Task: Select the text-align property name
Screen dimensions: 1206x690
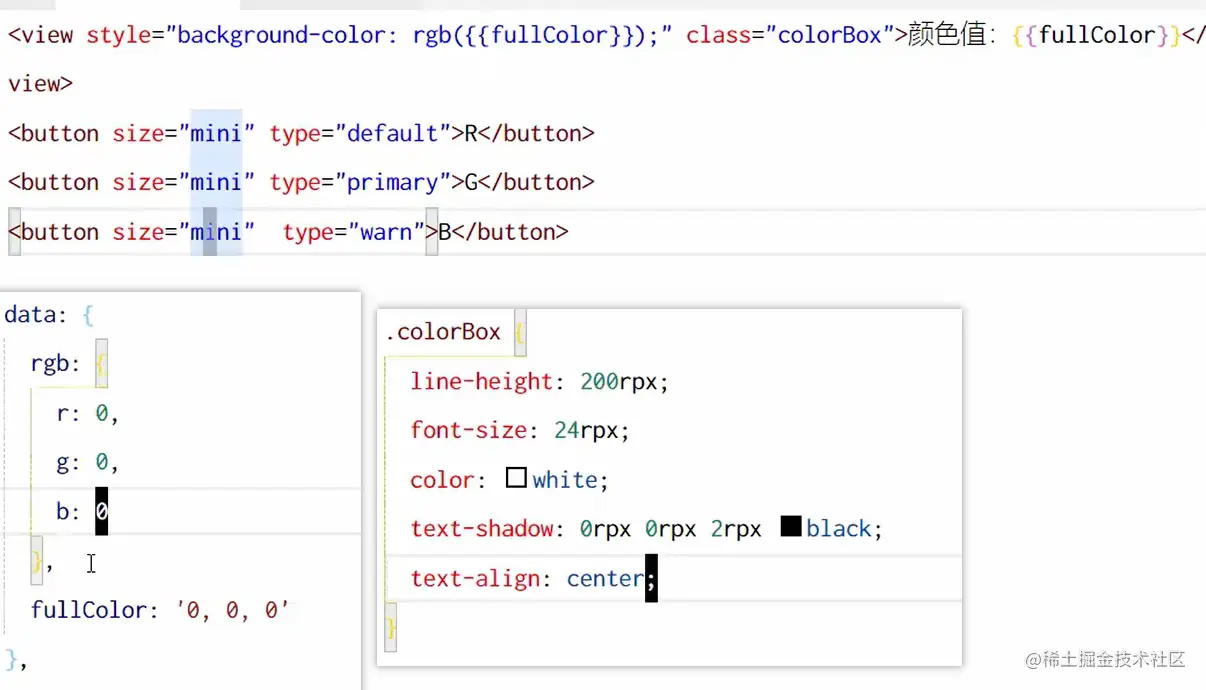Action: coord(476,578)
